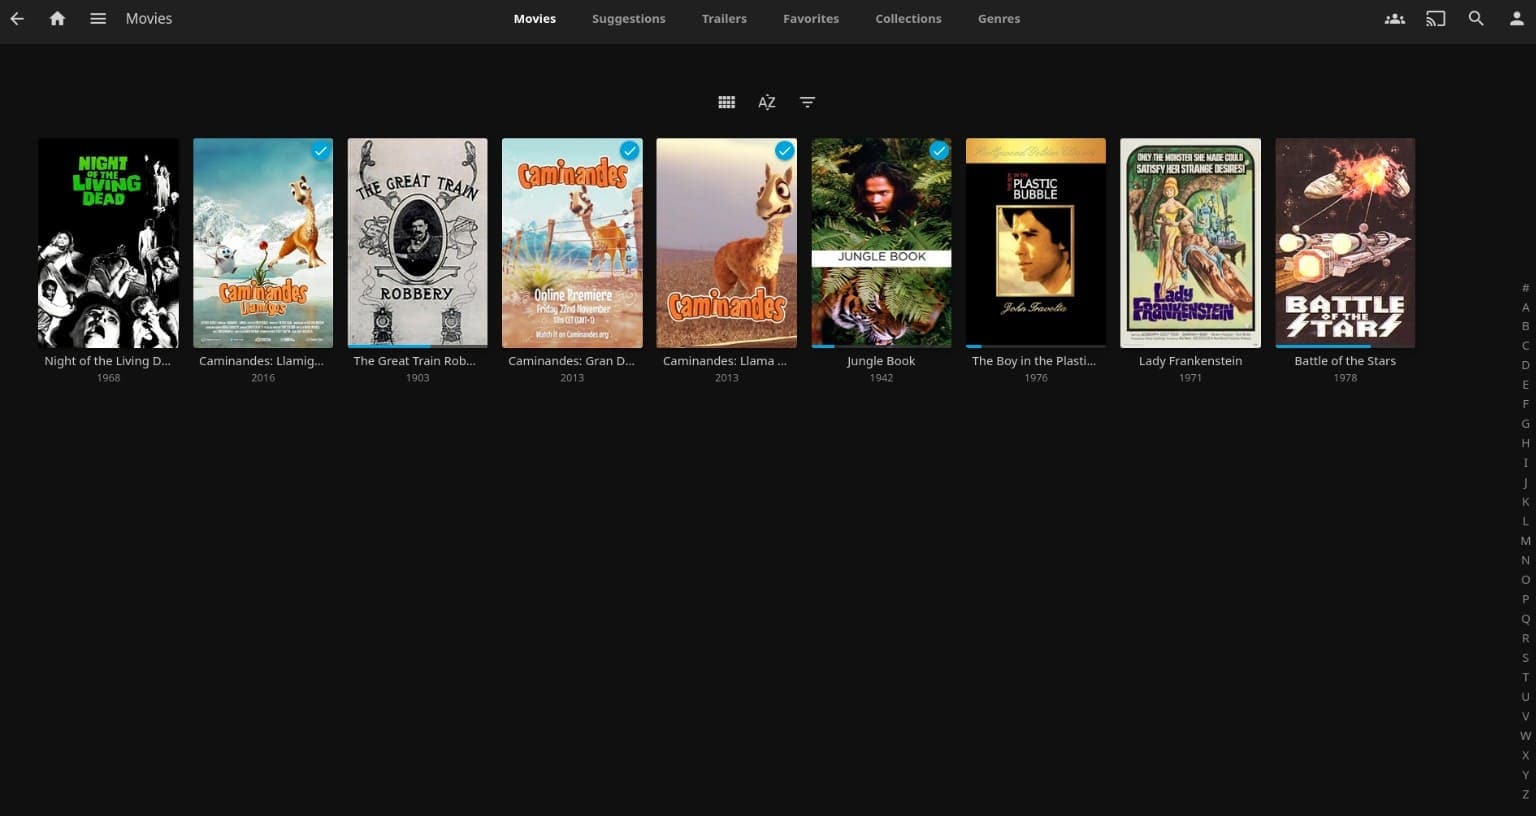The height and width of the screenshot is (816, 1536).
Task: Click the Battle of the Stars progress bar
Action: [1345, 346]
